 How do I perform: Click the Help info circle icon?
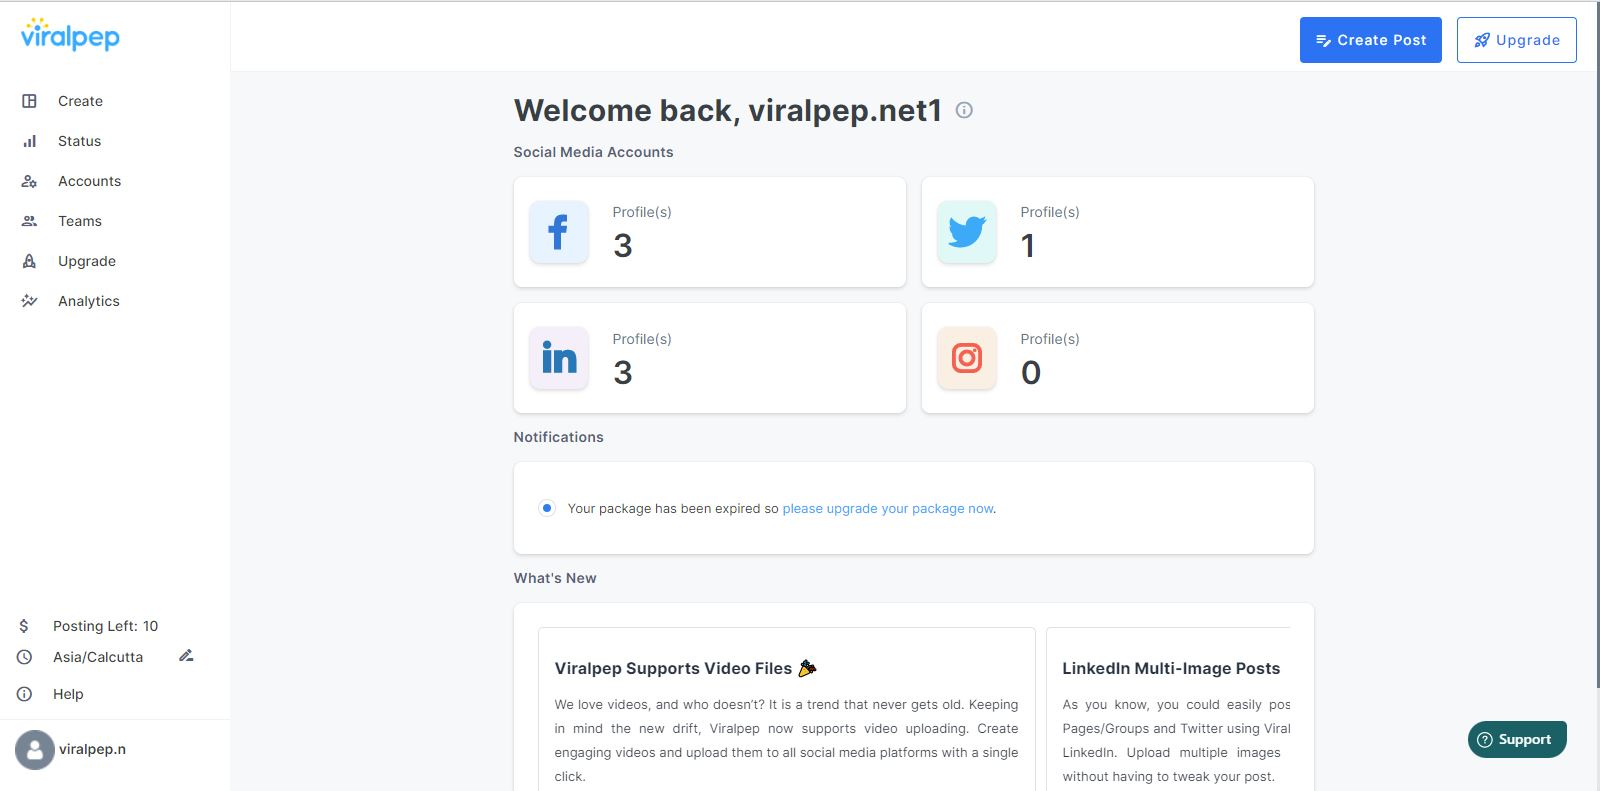[x=24, y=694]
